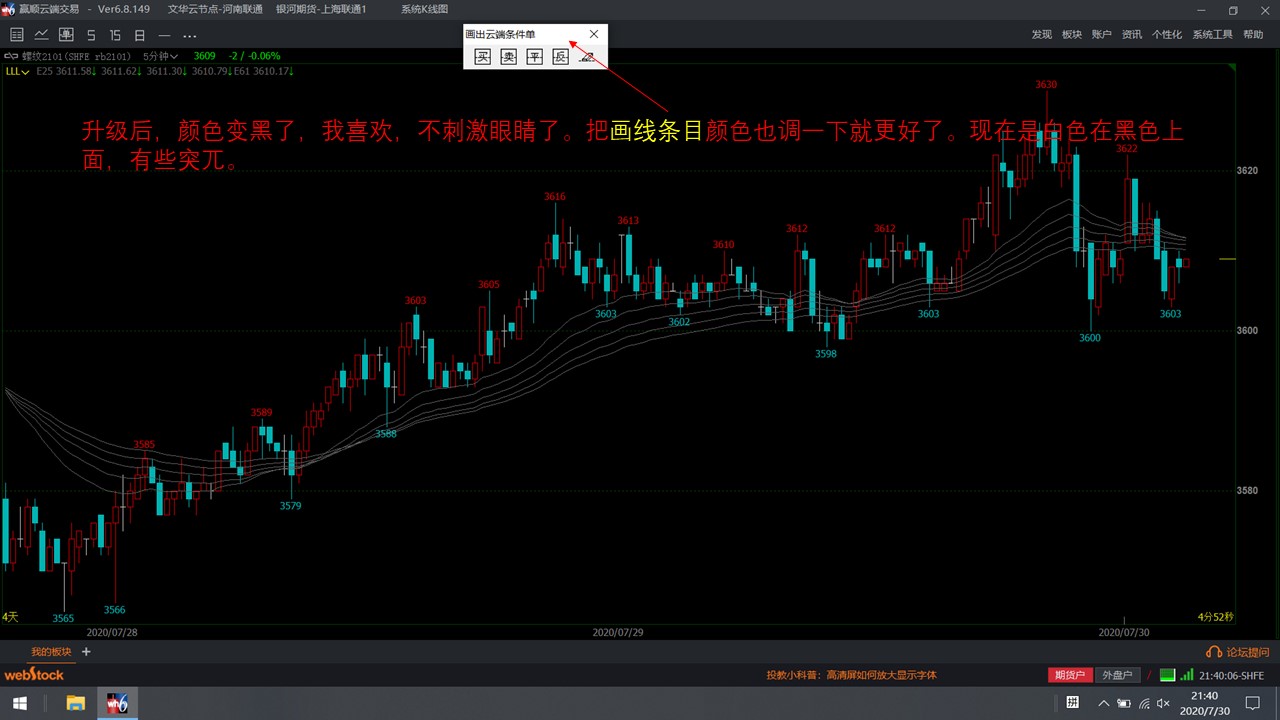This screenshot has height=720, width=1280.
Task: Click the green connection status indicator
Action: (1167, 675)
